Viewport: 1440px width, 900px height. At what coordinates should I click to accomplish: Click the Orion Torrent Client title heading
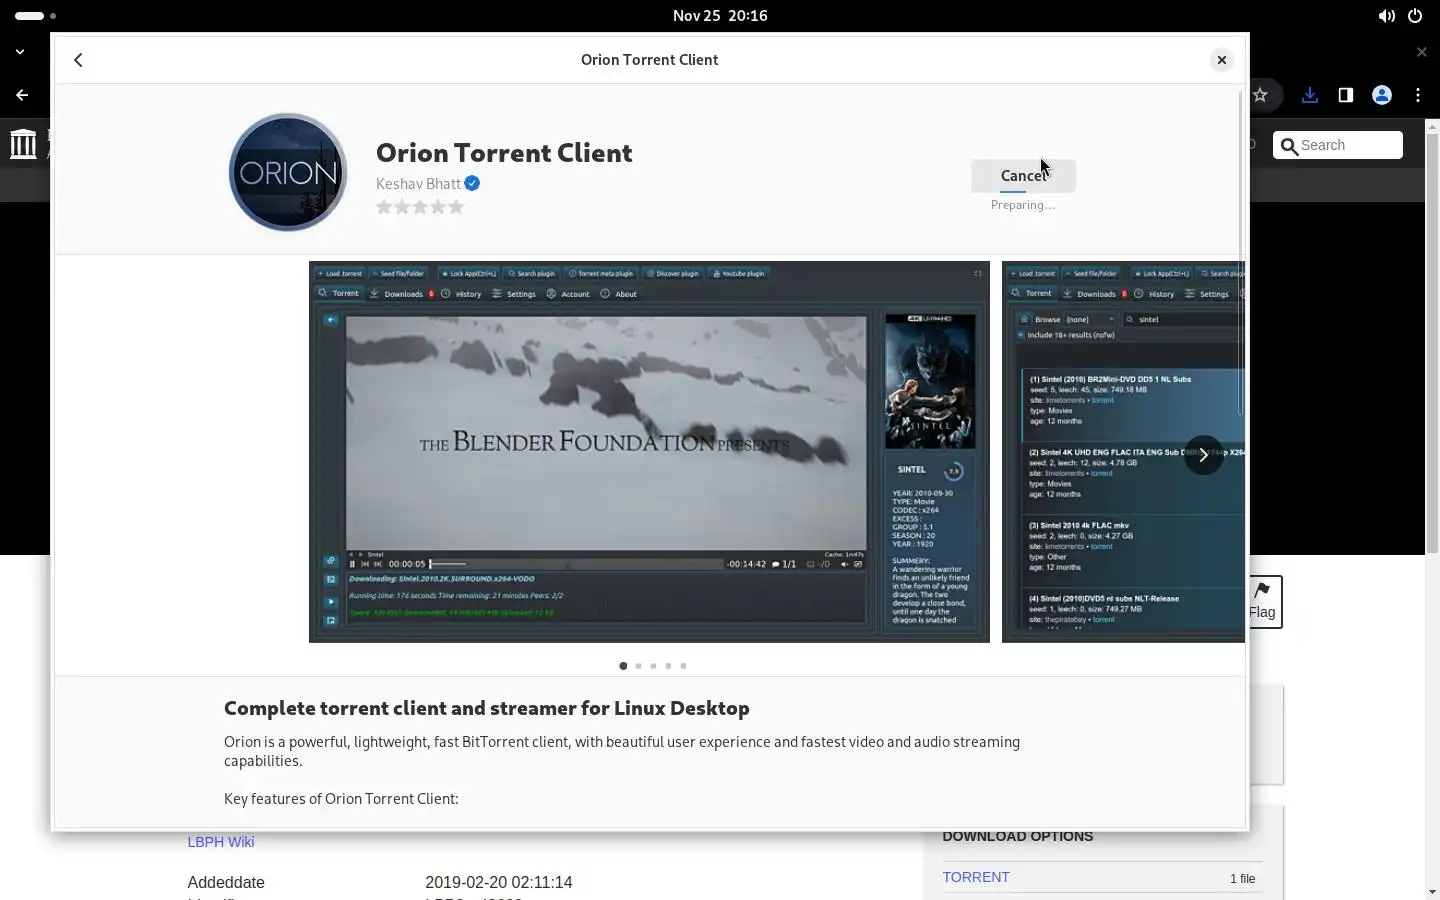pyautogui.click(x=504, y=152)
